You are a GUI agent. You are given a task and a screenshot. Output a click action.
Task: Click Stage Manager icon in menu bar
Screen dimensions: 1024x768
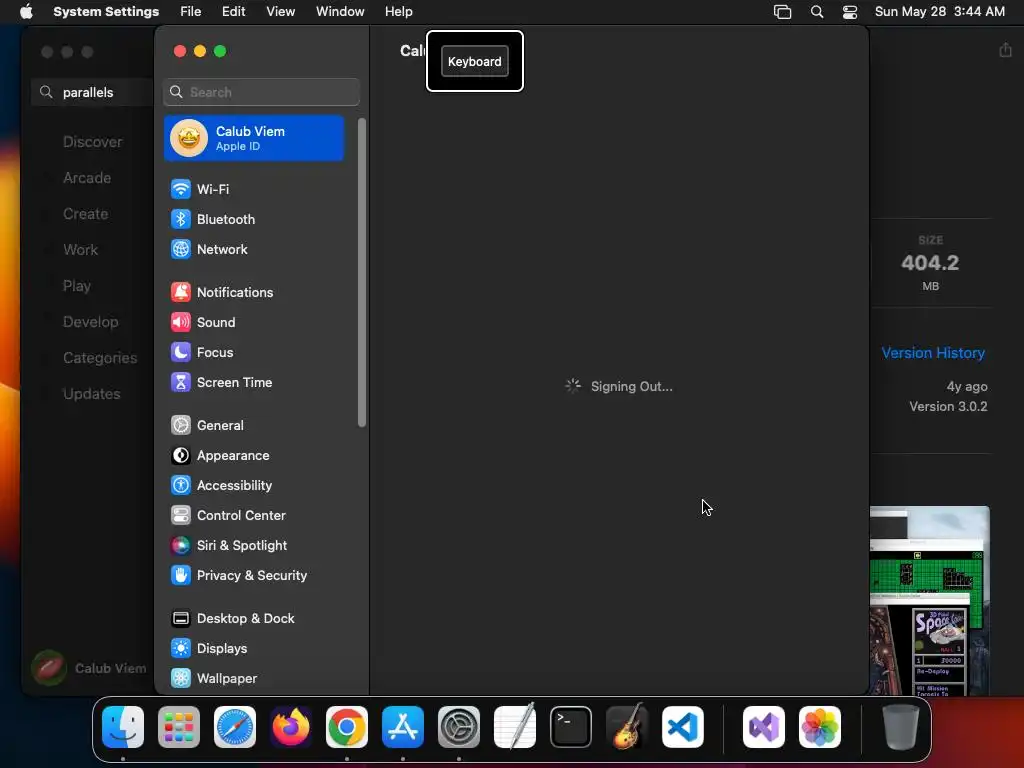pos(782,12)
